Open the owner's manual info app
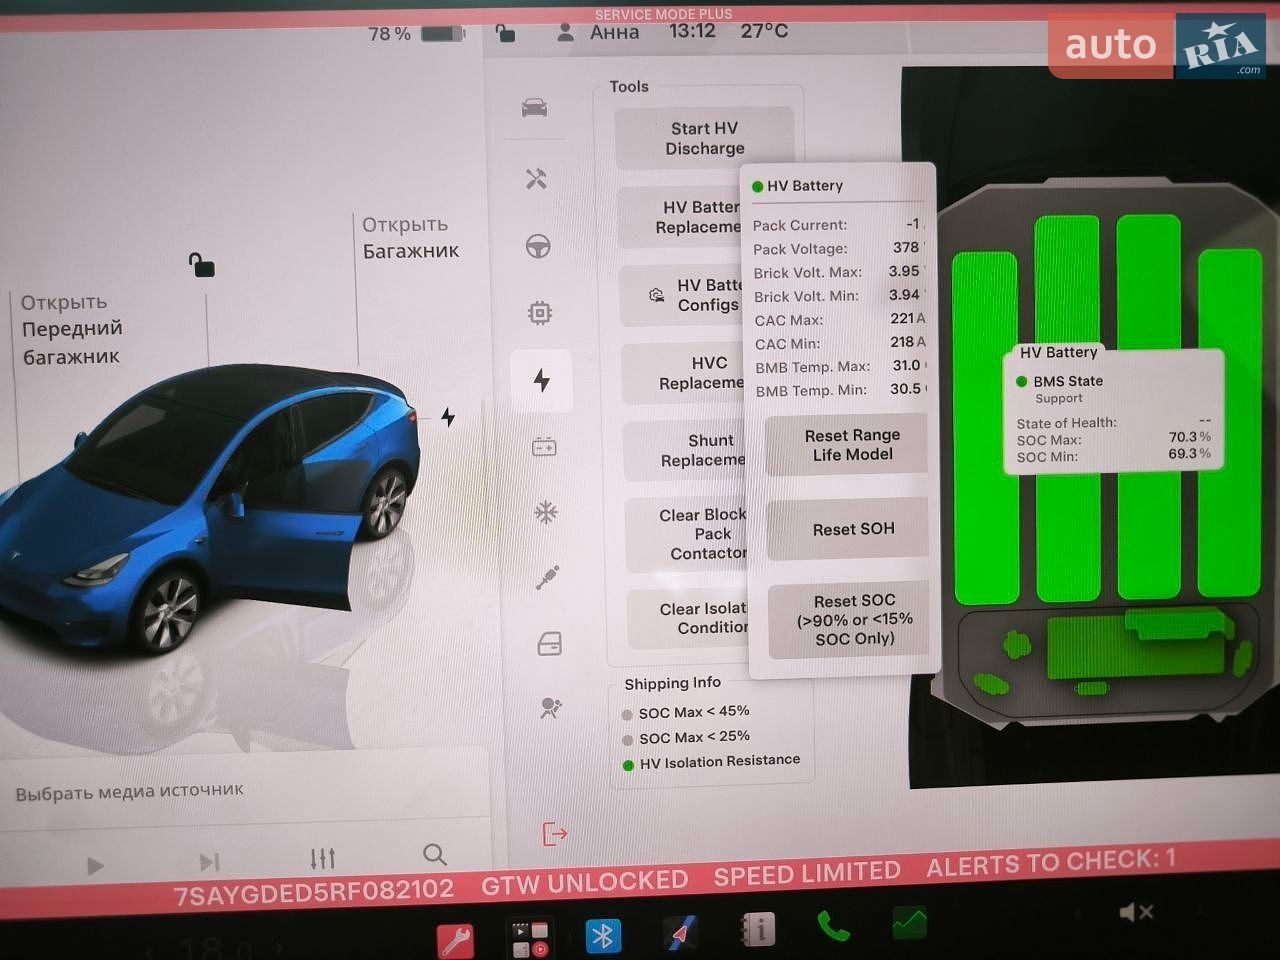Image resolution: width=1280 pixels, height=960 pixels. click(757, 930)
